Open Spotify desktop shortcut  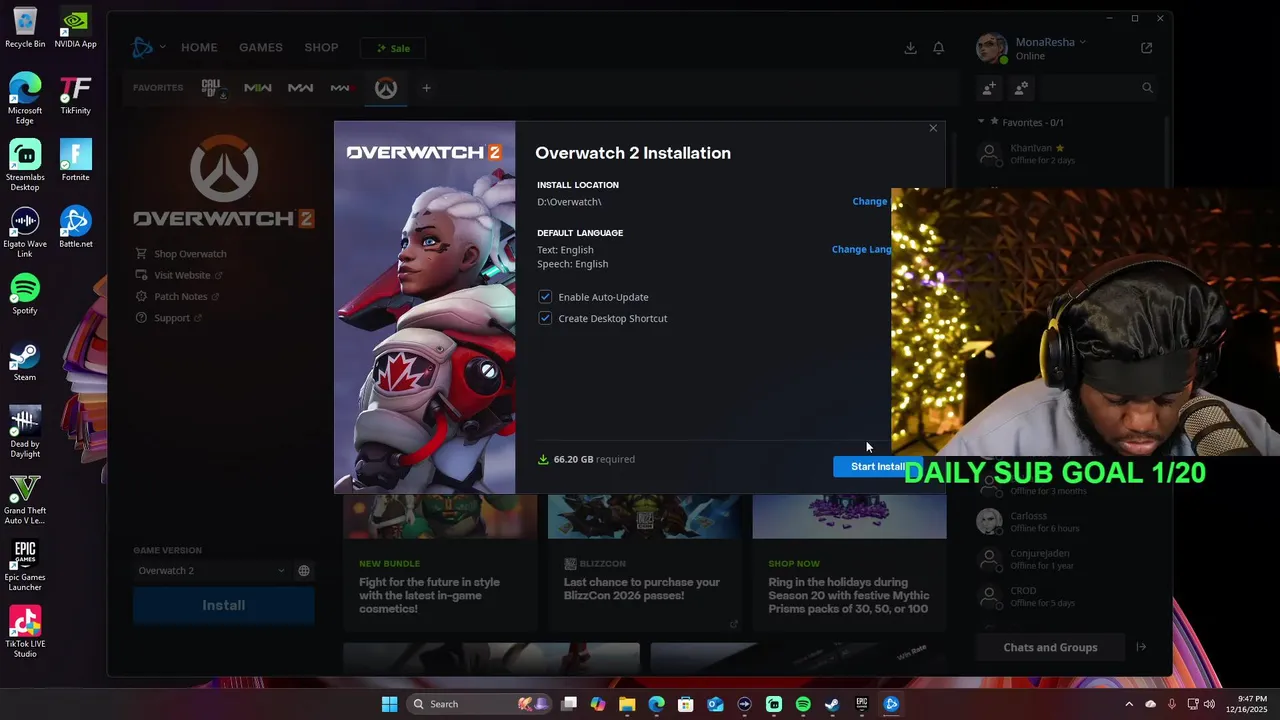[25, 295]
